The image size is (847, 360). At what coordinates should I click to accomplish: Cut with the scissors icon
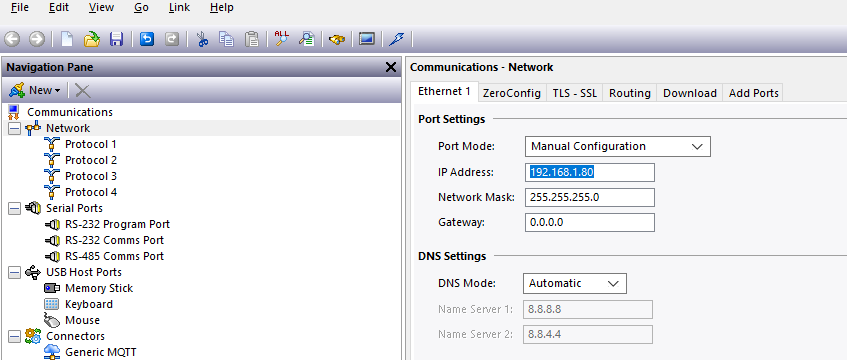(203, 39)
